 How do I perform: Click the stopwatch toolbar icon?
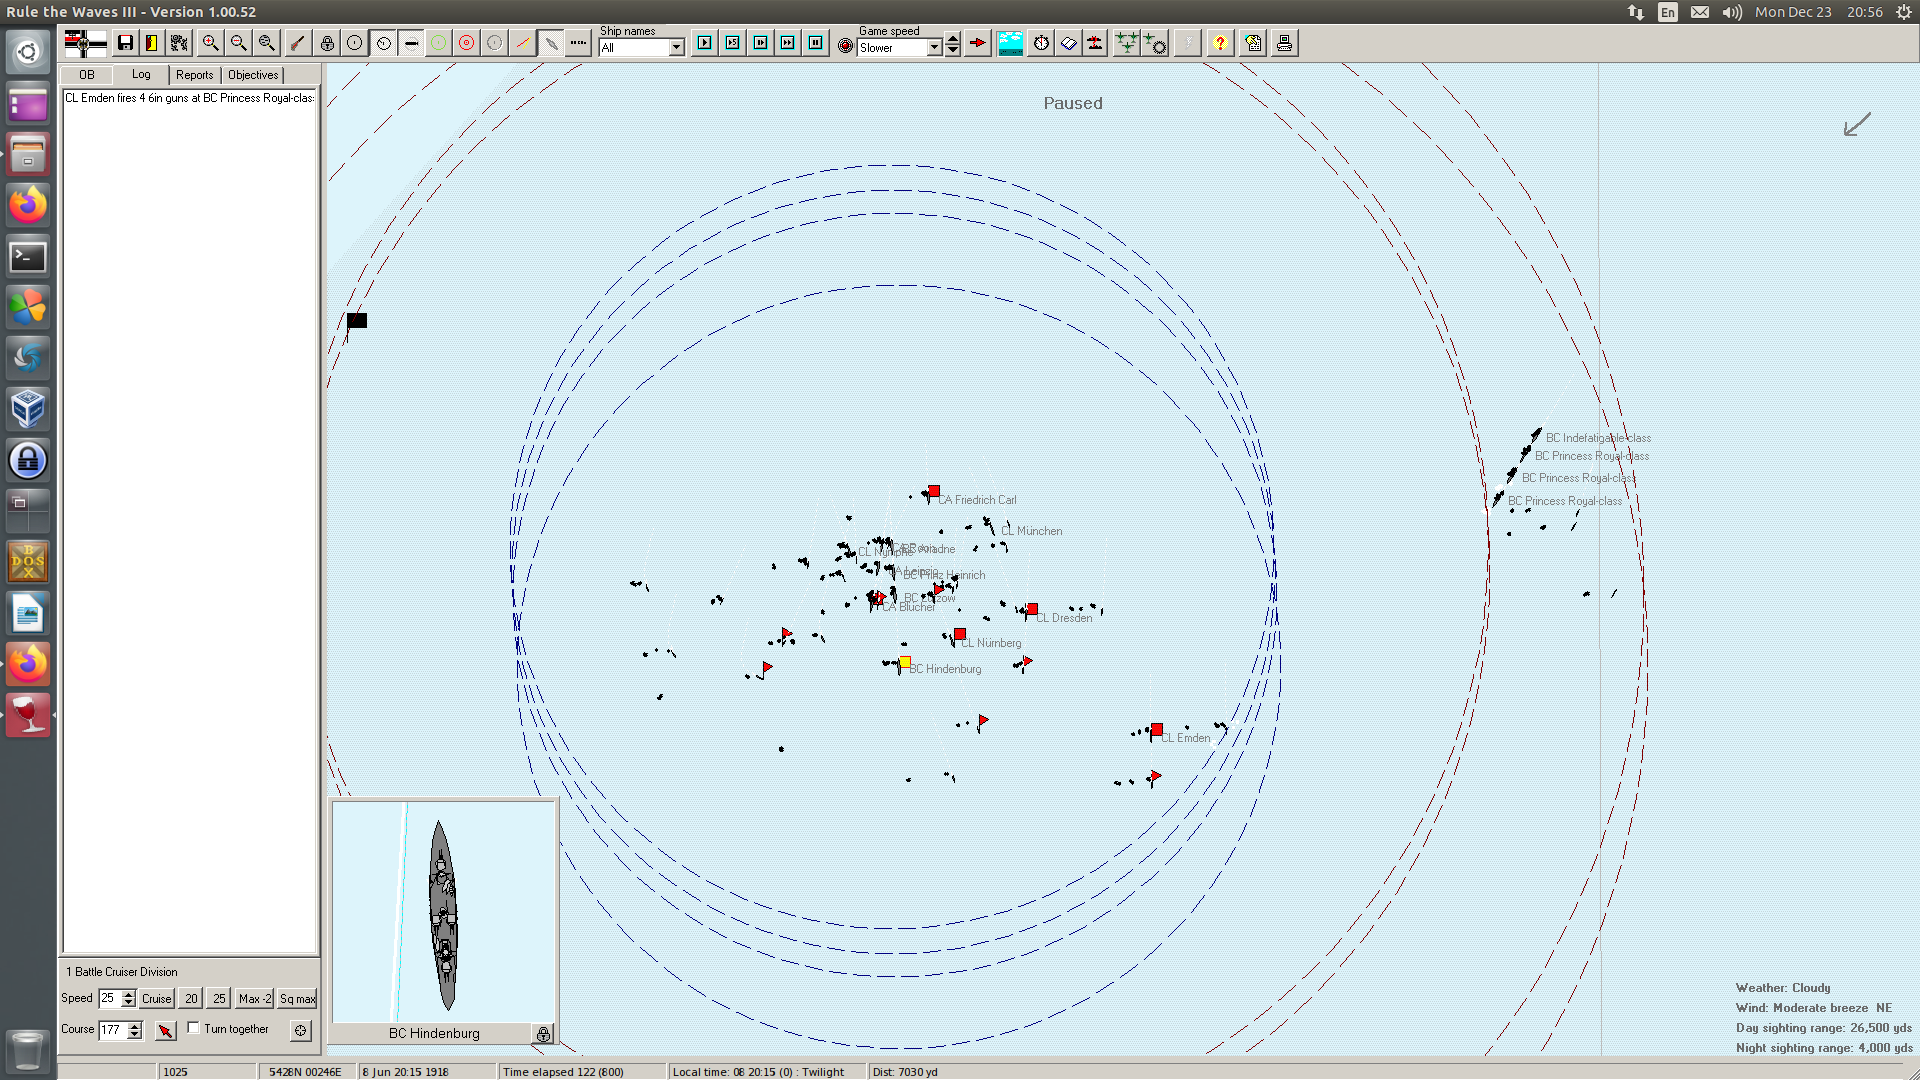coord(1041,43)
